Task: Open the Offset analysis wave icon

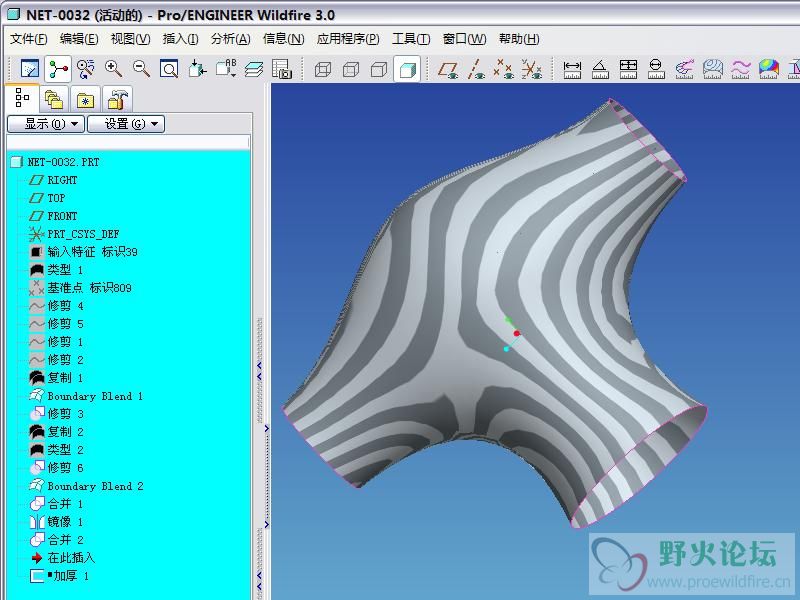Action: pyautogui.click(x=740, y=68)
